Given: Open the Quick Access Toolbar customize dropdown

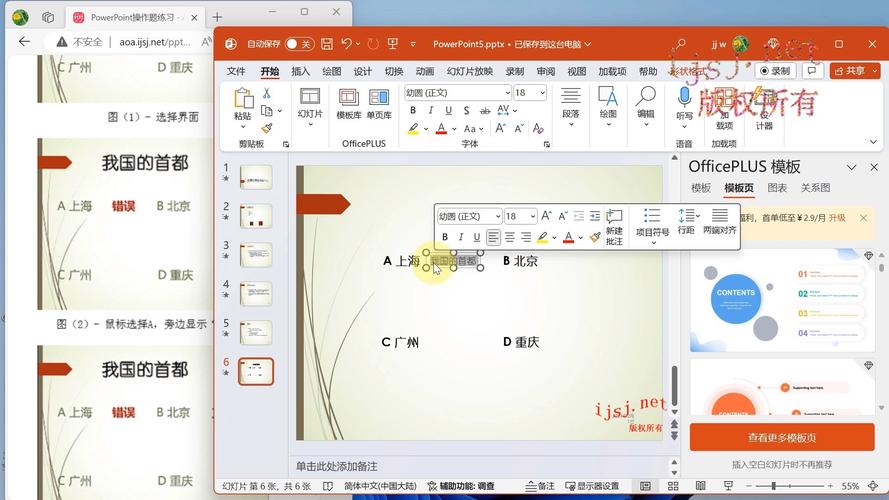Looking at the screenshot, I should 413,44.
